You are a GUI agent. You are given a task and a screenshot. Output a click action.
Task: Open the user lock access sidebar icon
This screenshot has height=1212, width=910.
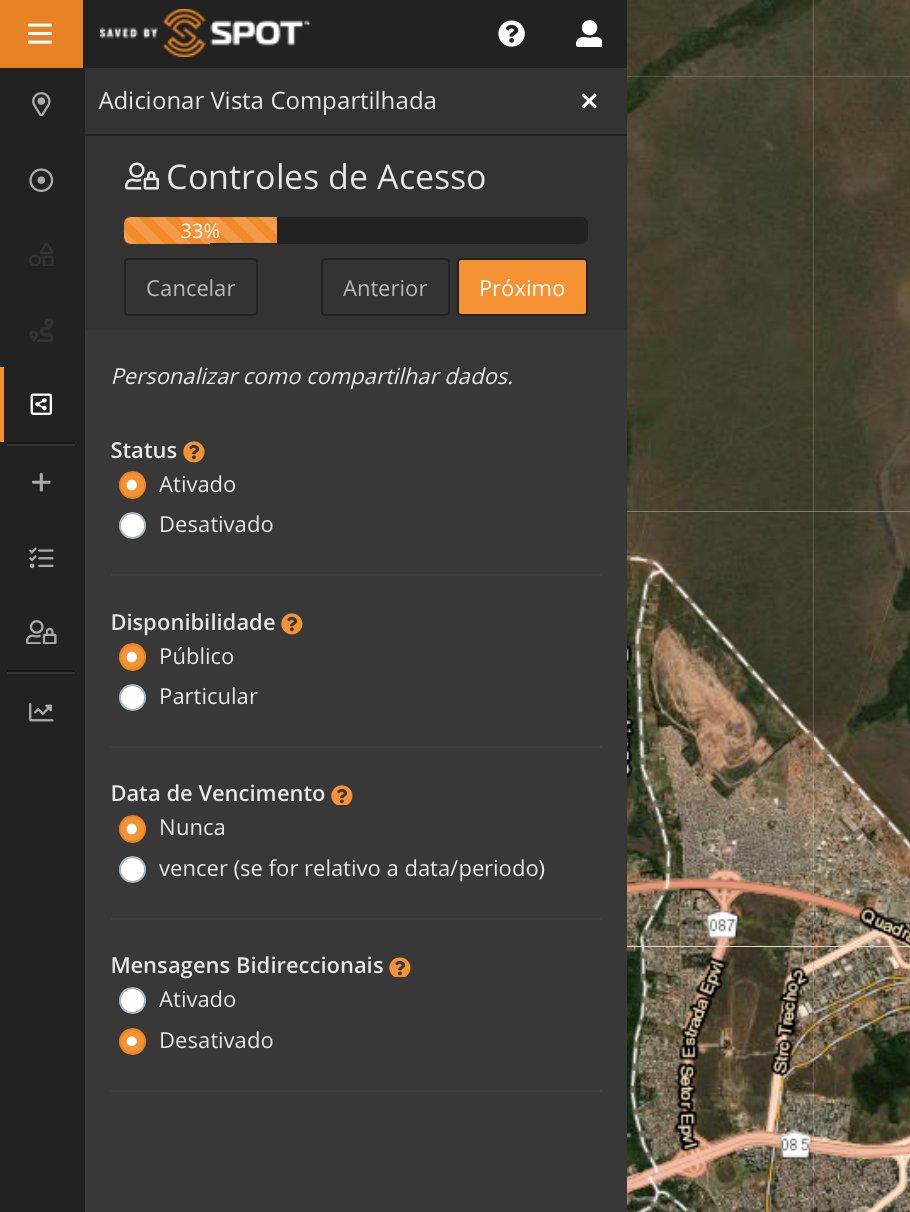click(x=41, y=633)
